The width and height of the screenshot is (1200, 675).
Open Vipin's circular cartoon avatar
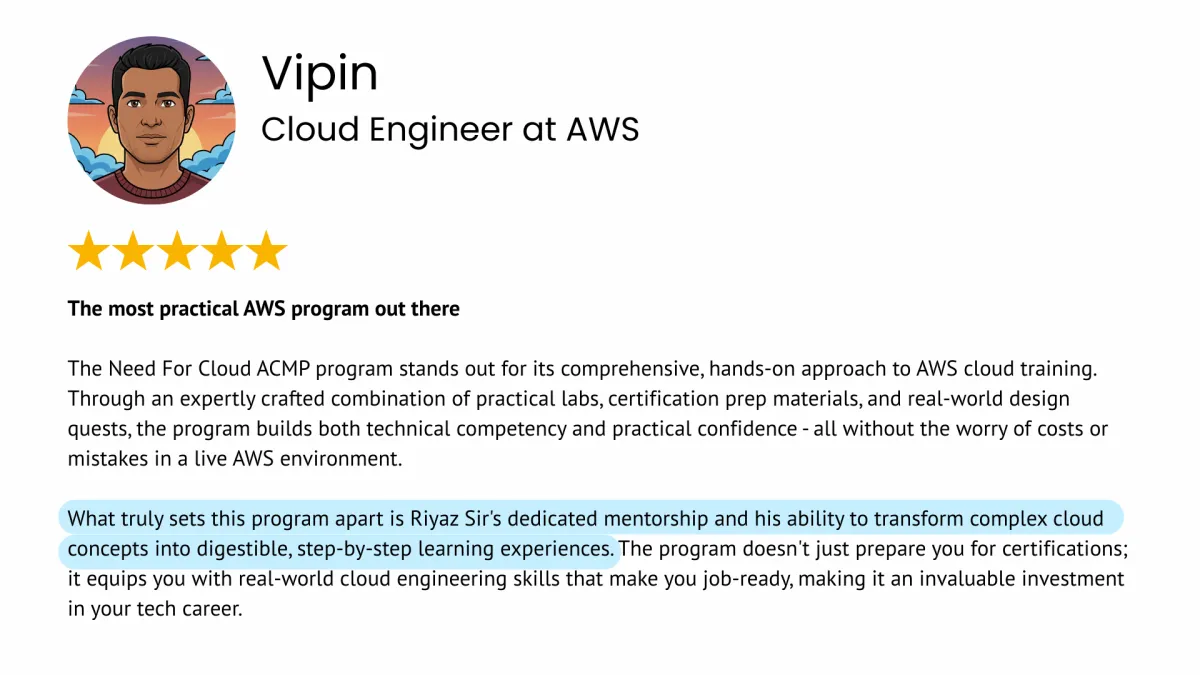(x=152, y=120)
